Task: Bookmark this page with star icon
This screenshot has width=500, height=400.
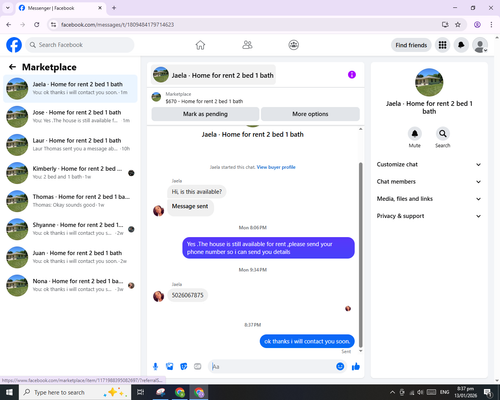Action: point(458,24)
